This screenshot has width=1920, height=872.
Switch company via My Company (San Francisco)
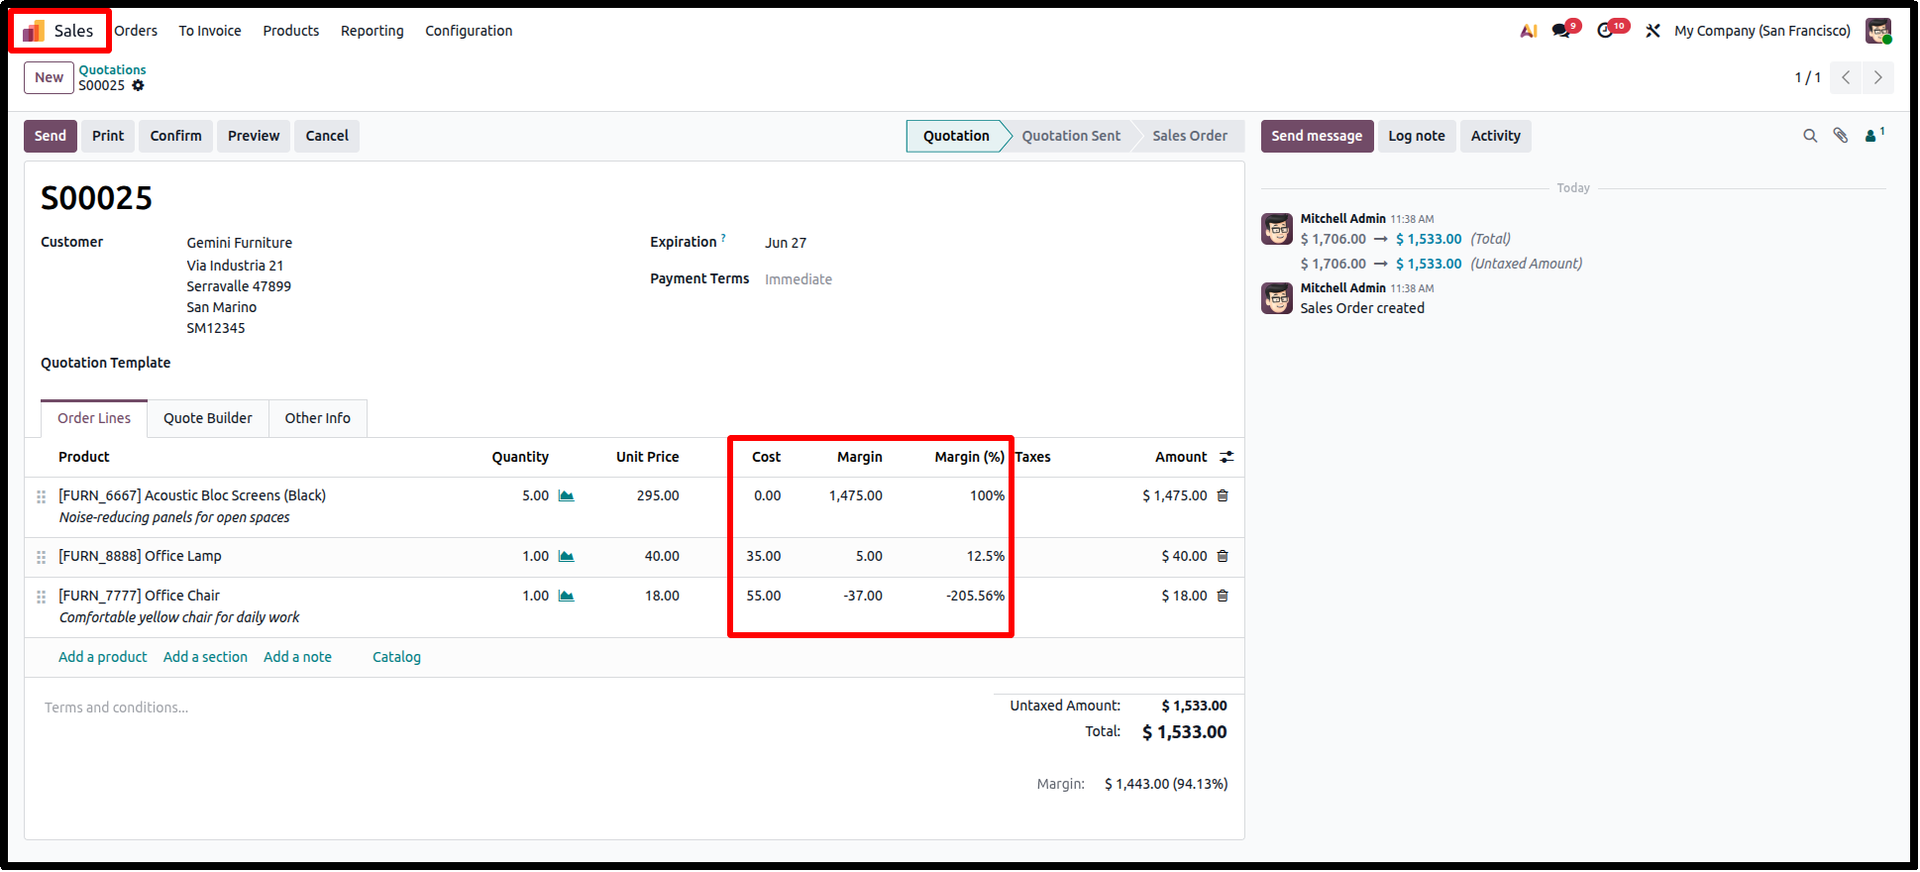pyautogui.click(x=1762, y=31)
